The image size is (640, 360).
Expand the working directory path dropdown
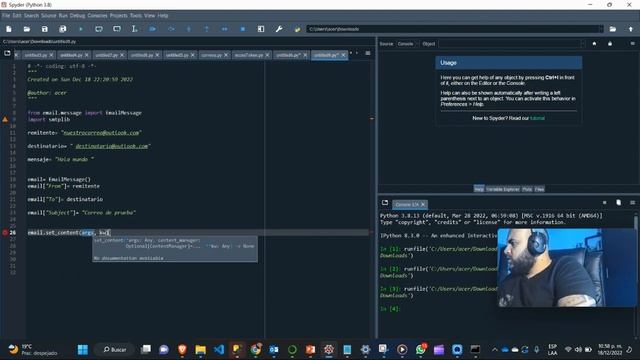(600, 29)
